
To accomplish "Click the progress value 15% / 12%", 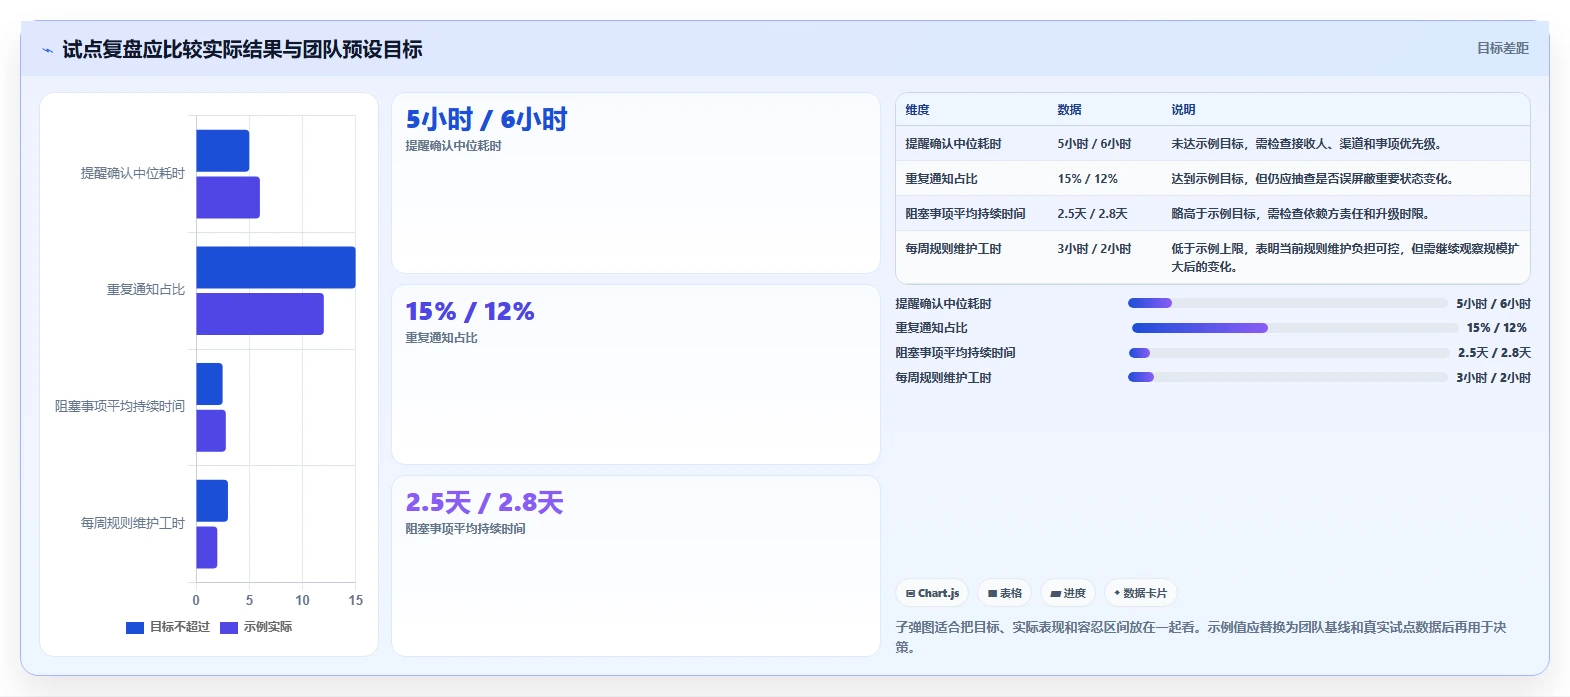I will [x=1497, y=328].
